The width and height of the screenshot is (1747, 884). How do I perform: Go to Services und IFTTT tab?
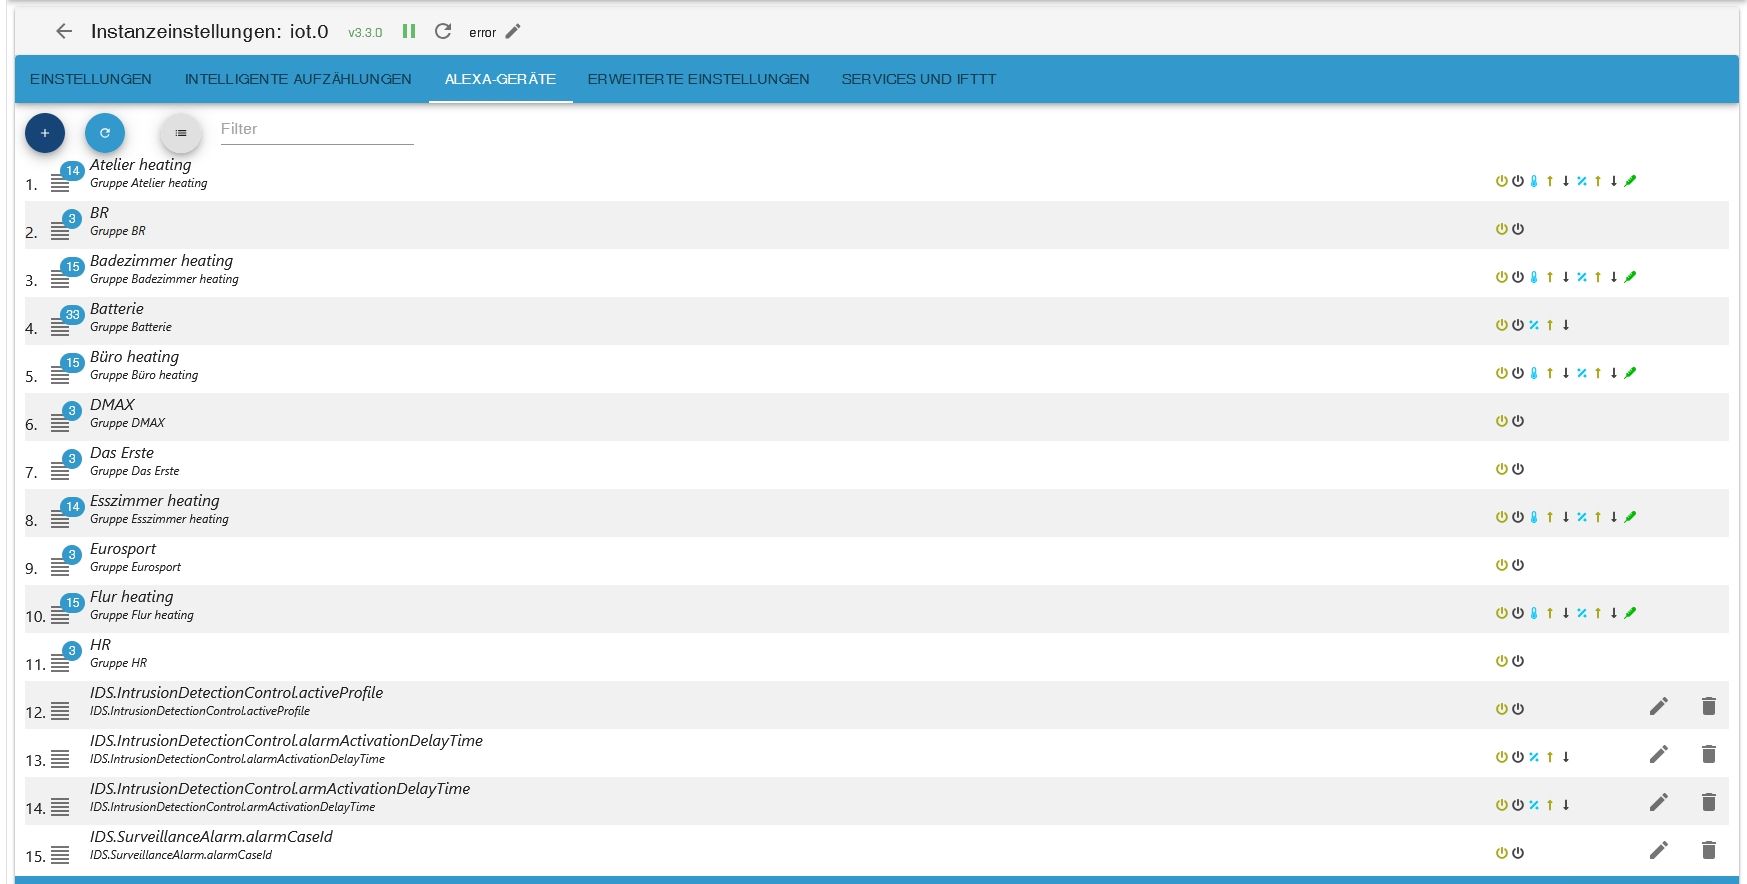click(918, 79)
